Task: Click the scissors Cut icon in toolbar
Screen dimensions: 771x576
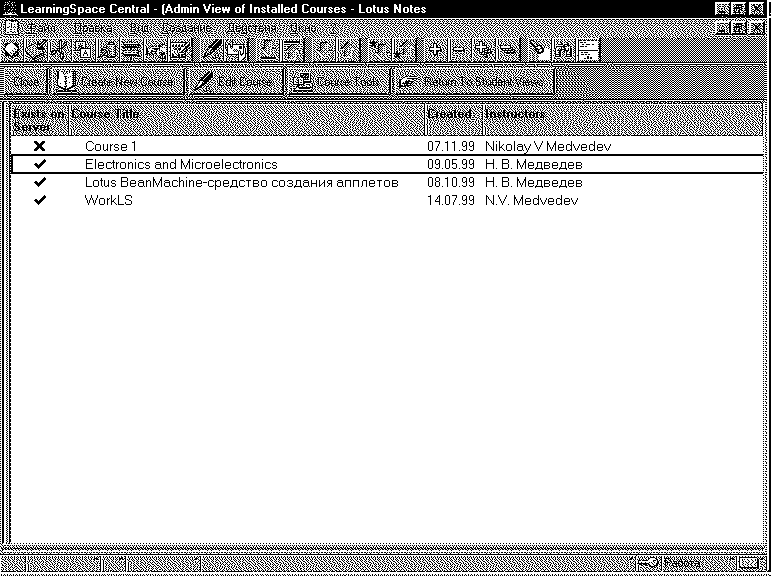Action: [61, 50]
